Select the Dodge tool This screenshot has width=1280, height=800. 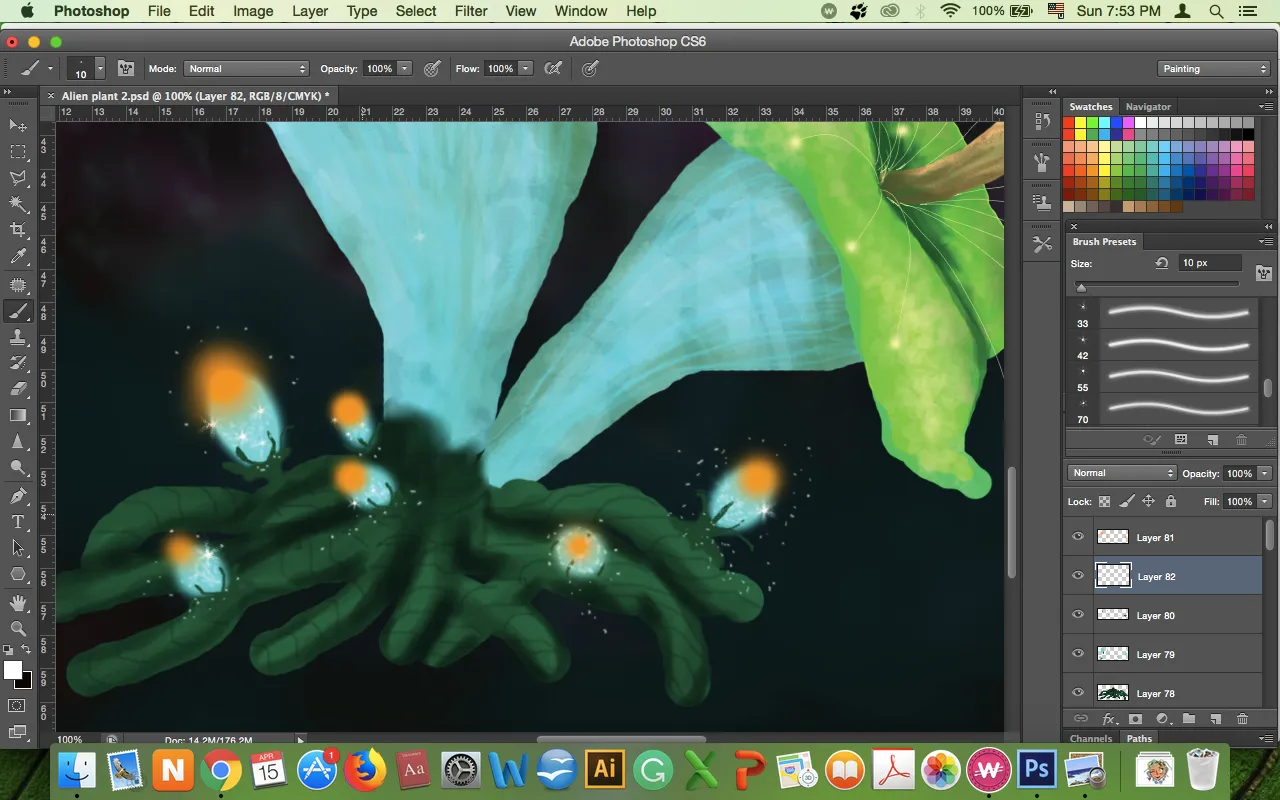pyautogui.click(x=18, y=467)
